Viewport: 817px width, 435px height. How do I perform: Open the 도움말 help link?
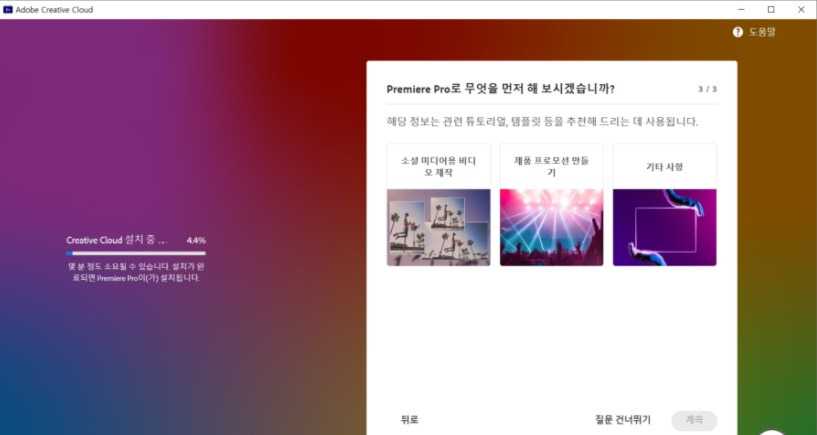tap(762, 32)
